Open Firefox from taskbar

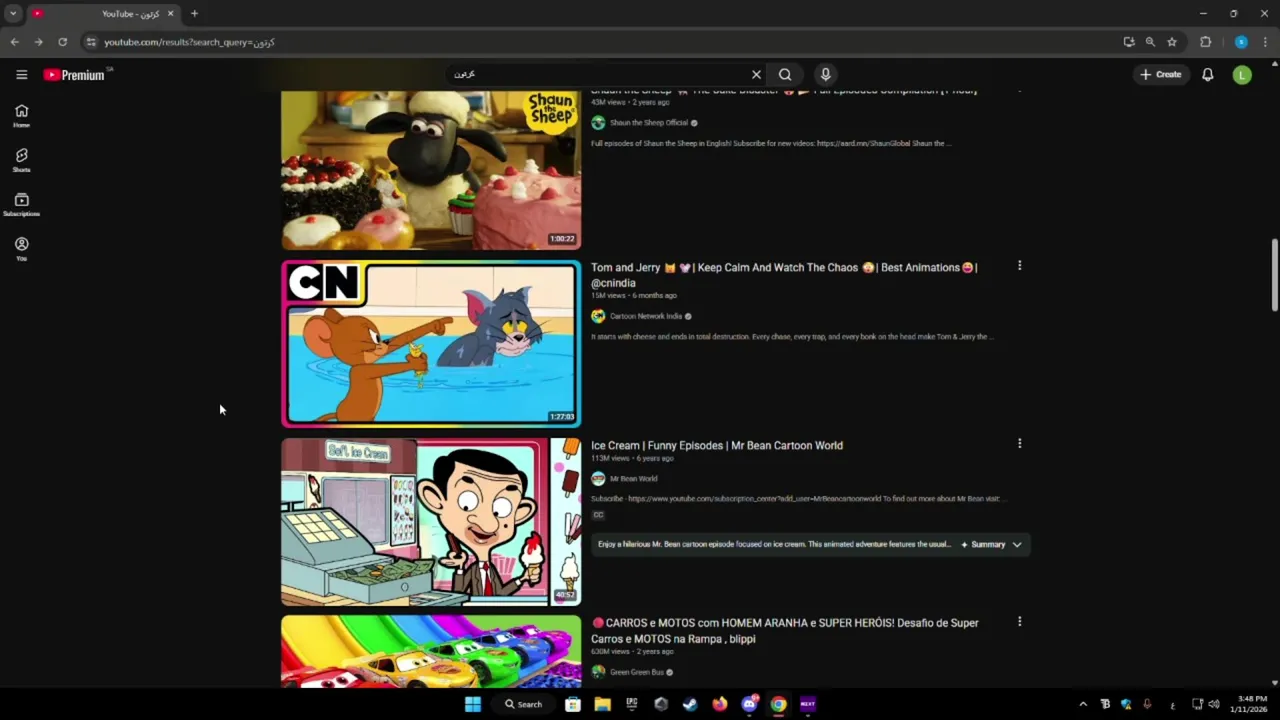720,704
